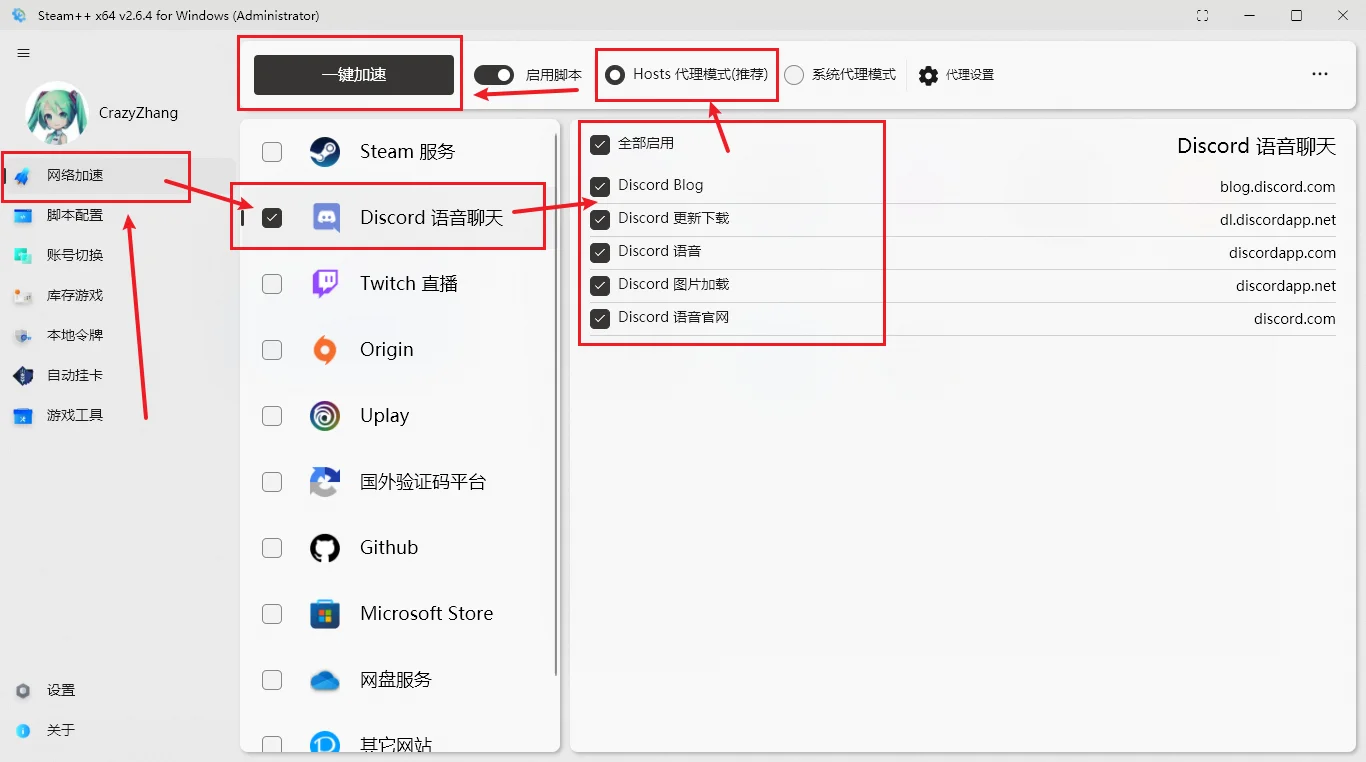Click the Github octocat icon
Screen dimensions: 1366x762
[x=325, y=548]
